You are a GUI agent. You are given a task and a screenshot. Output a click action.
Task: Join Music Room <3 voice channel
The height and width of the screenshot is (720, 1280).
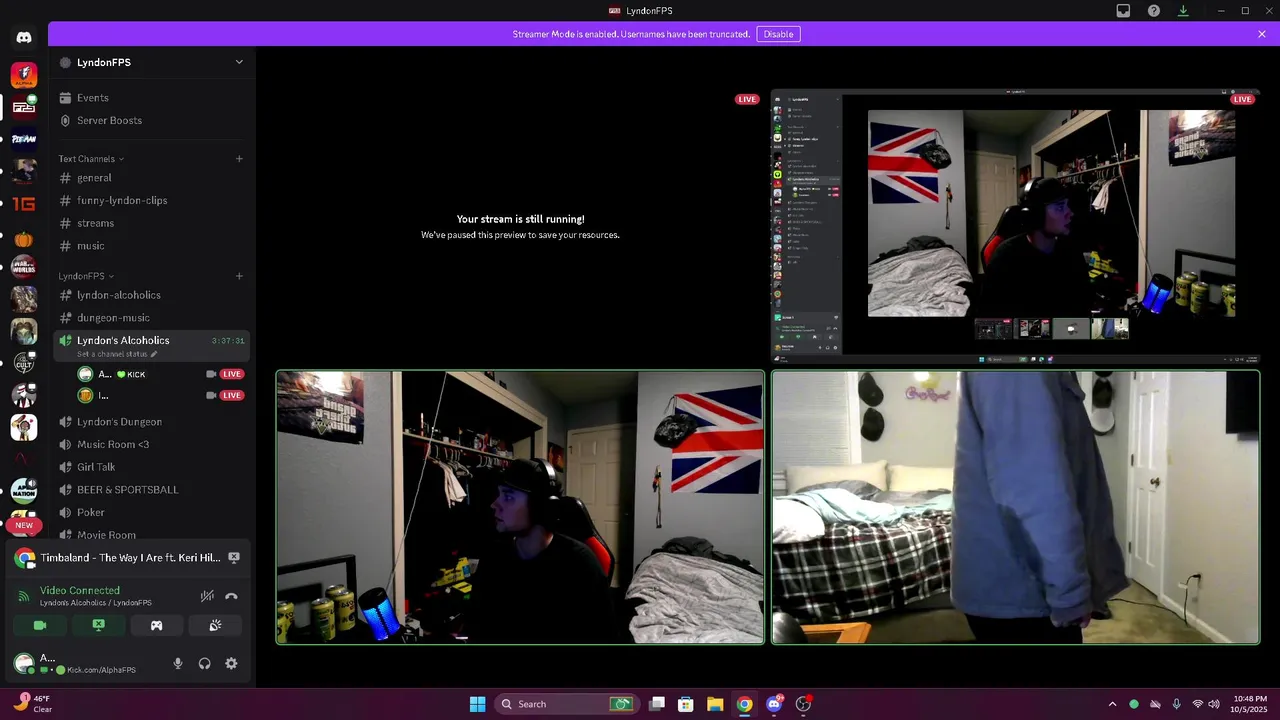click(152, 444)
